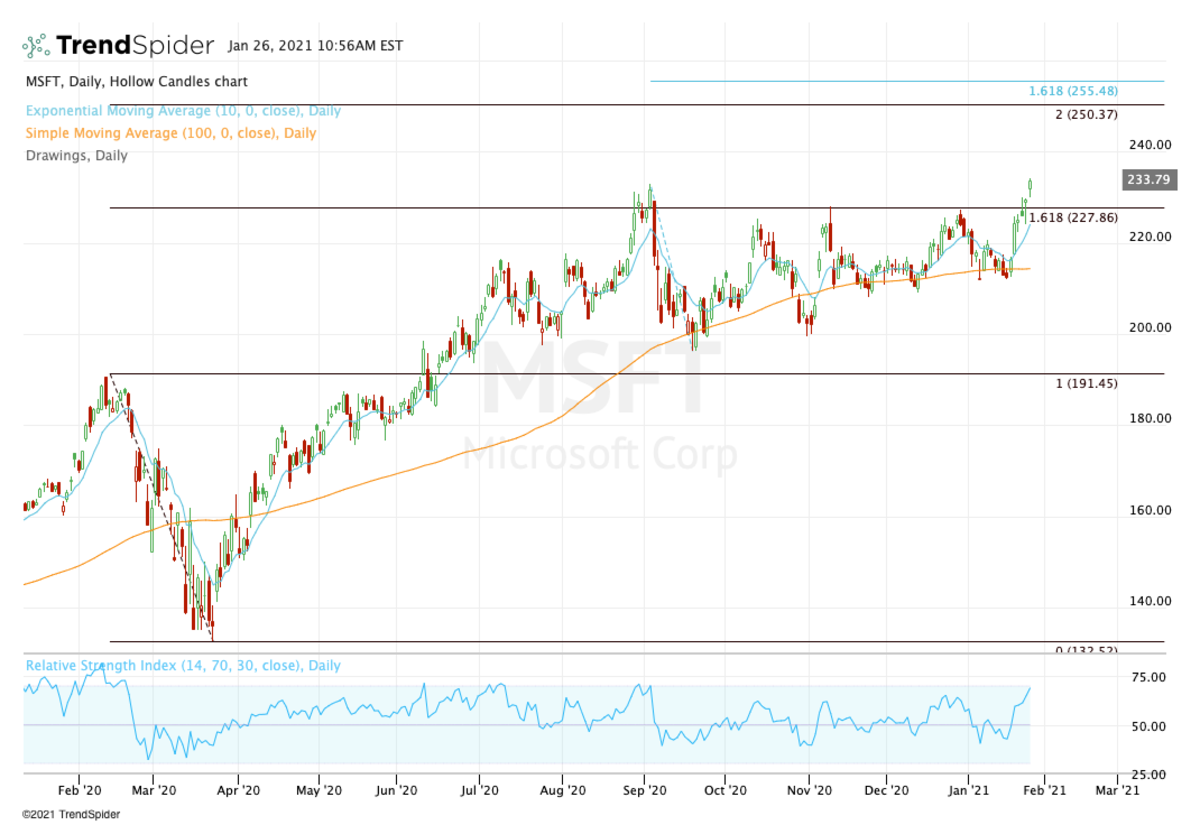Viewport: 1200px width, 825px height.
Task: Click the Mar '20 date axis label
Action: [152, 790]
